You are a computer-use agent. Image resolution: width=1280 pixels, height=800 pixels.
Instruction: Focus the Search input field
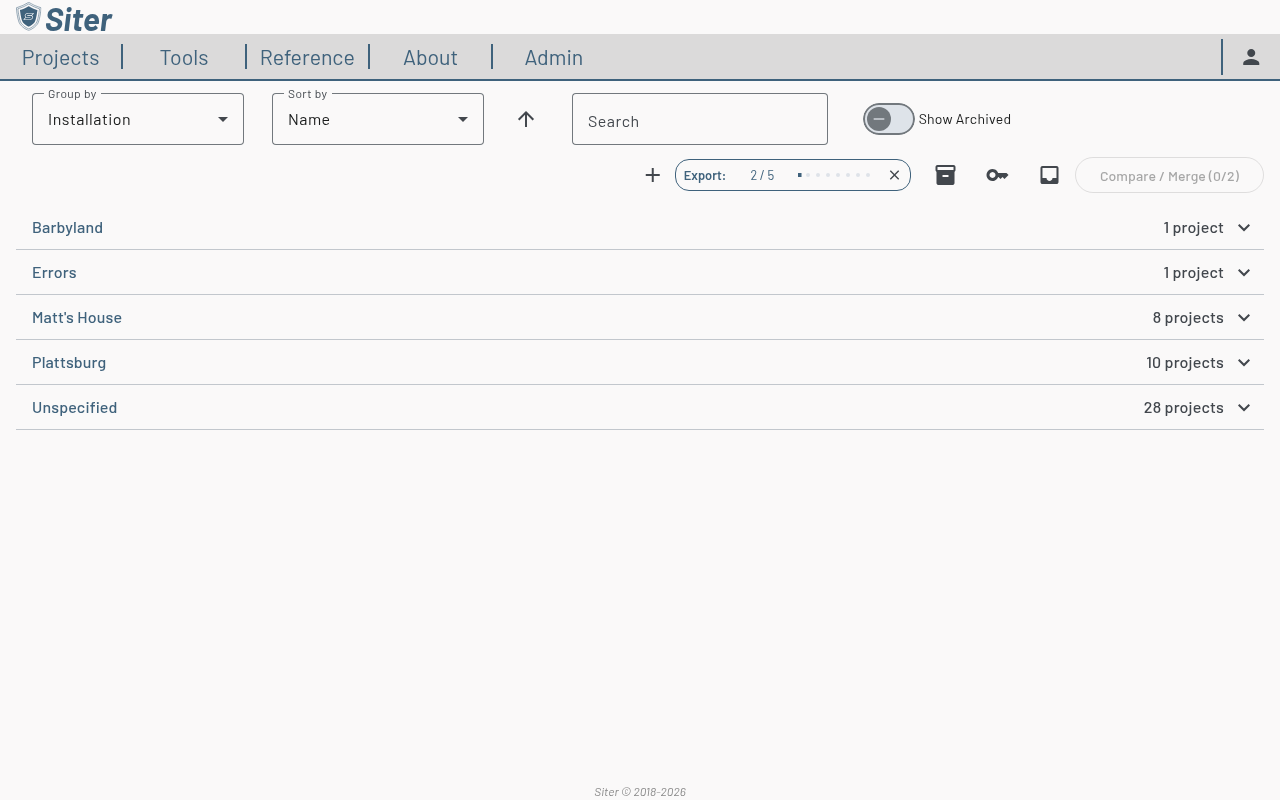(x=700, y=119)
